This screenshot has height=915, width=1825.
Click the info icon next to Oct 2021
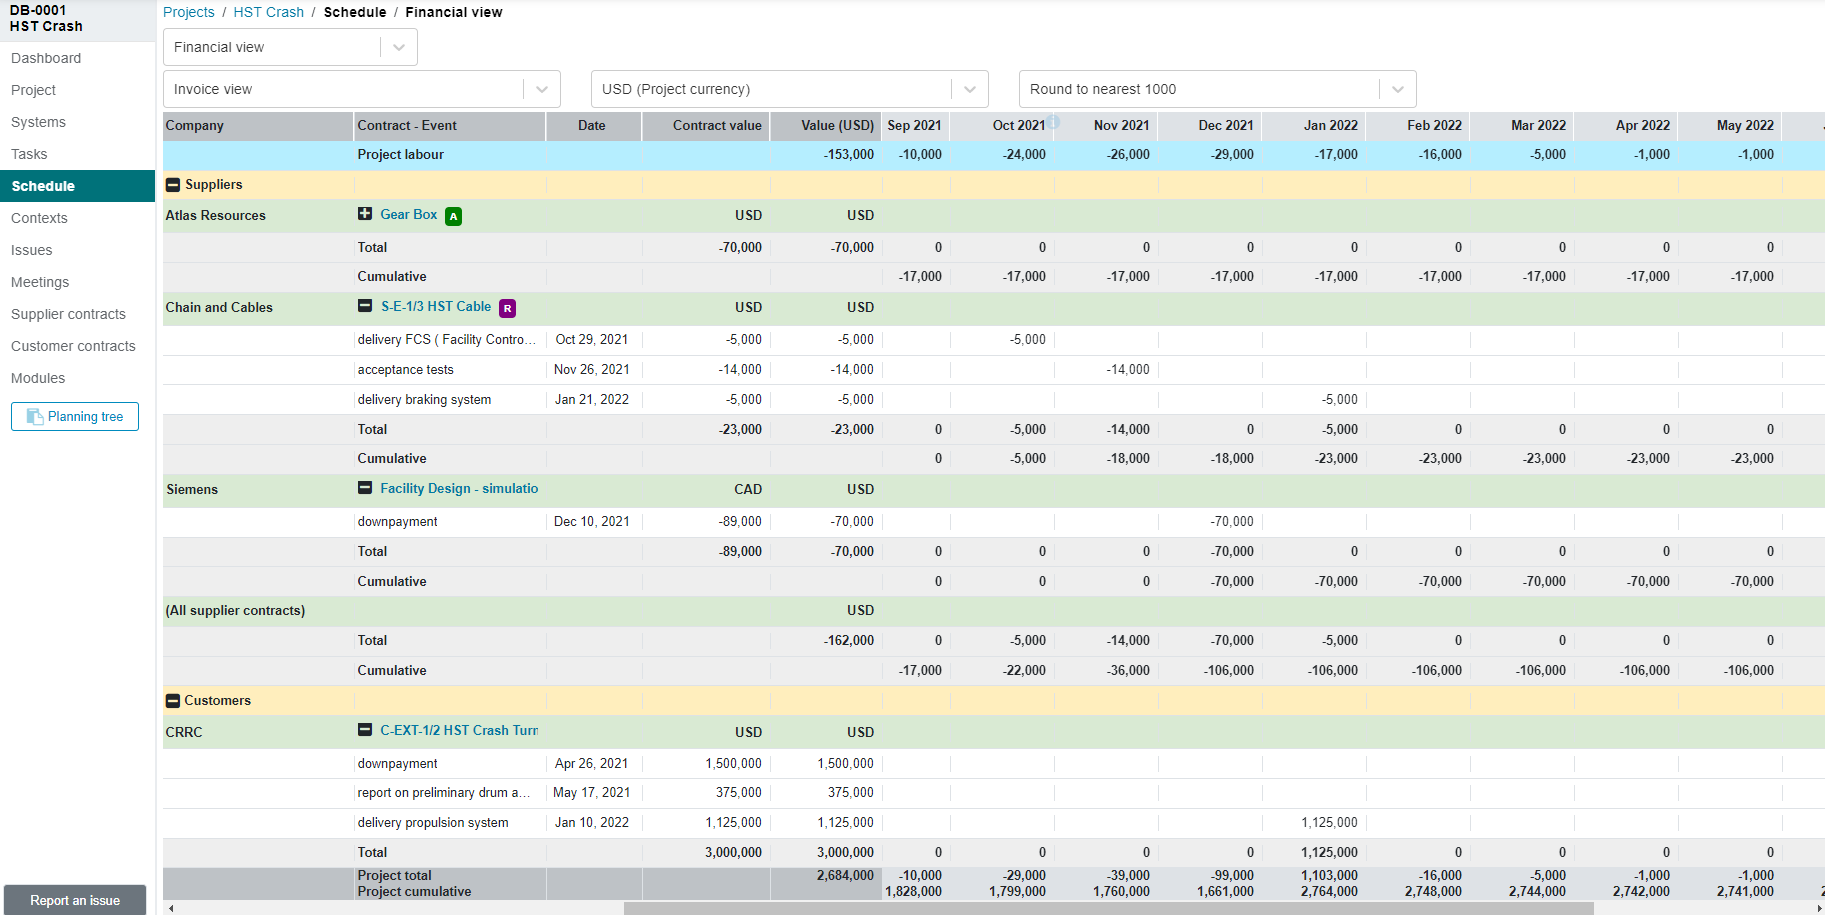point(1053,122)
